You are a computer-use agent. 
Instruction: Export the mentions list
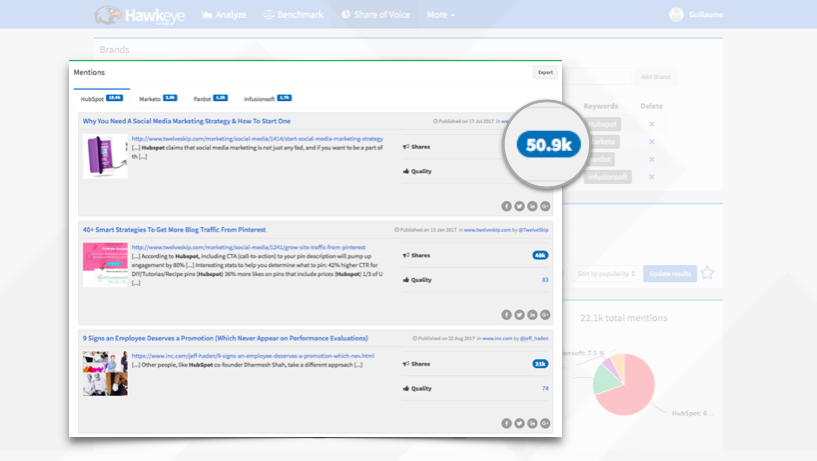tap(545, 72)
